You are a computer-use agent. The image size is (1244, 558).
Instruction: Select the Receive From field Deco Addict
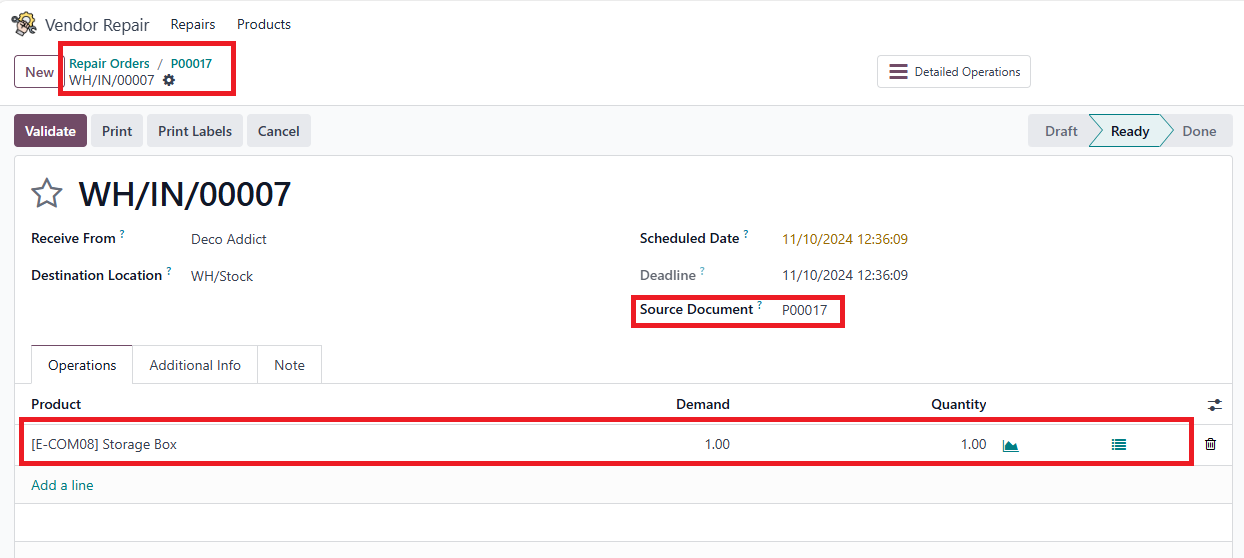tap(229, 239)
